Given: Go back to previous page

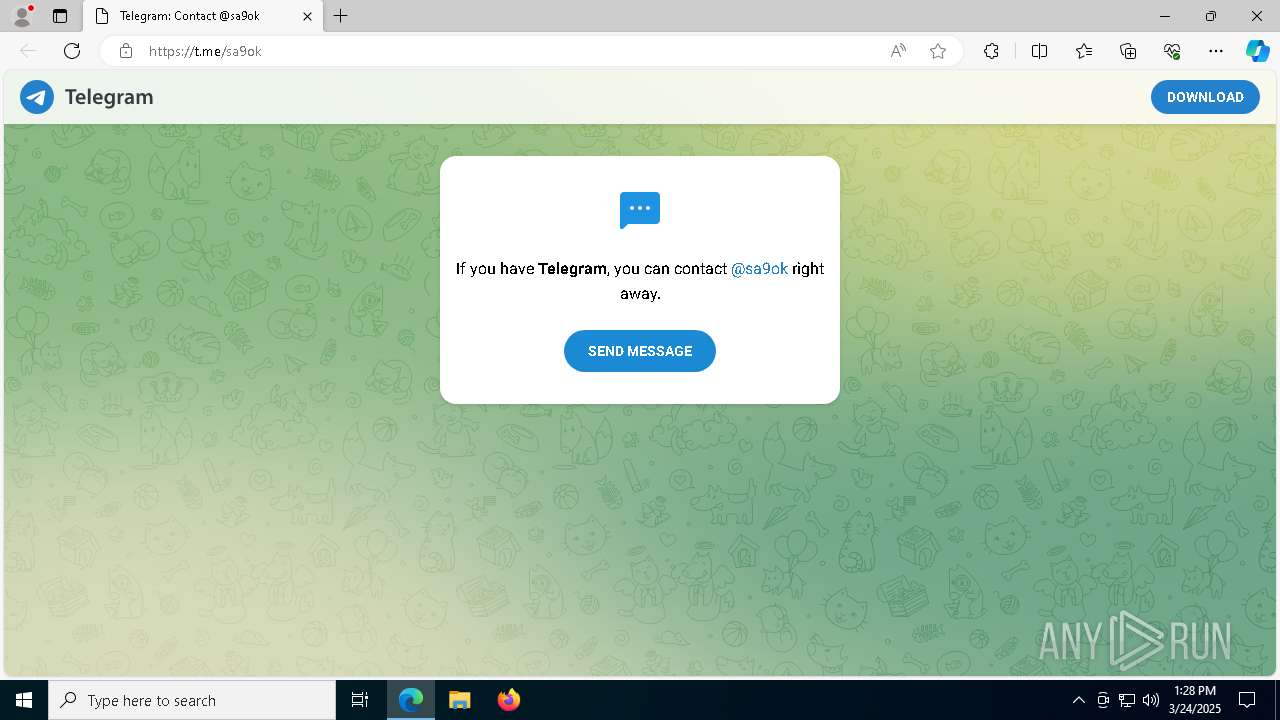Looking at the screenshot, I should [28, 51].
